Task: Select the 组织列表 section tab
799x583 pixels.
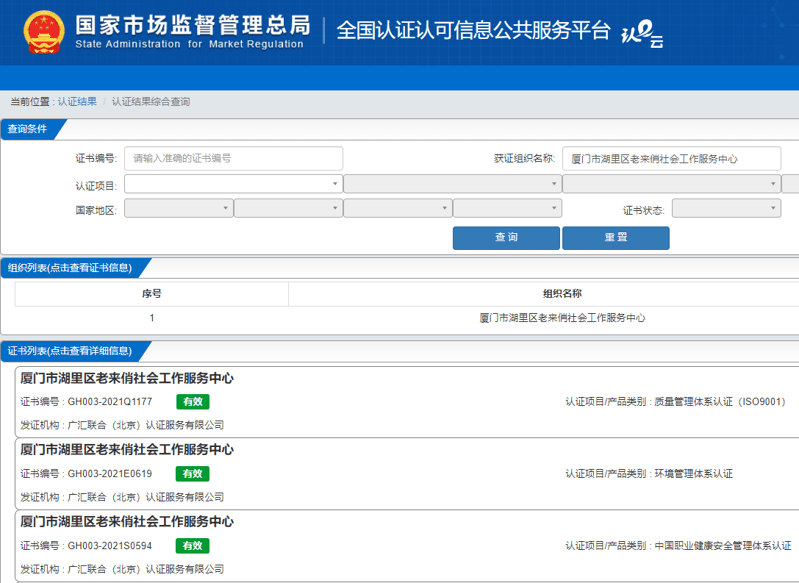Action: pos(70,267)
